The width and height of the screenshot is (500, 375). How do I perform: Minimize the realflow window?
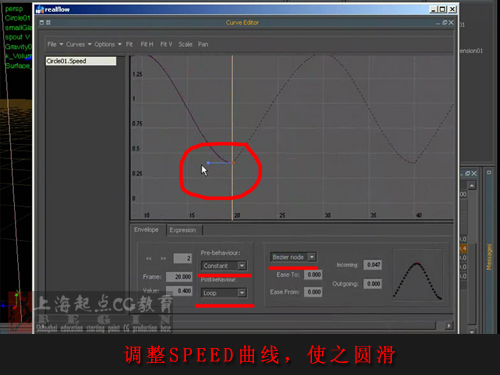433,9
